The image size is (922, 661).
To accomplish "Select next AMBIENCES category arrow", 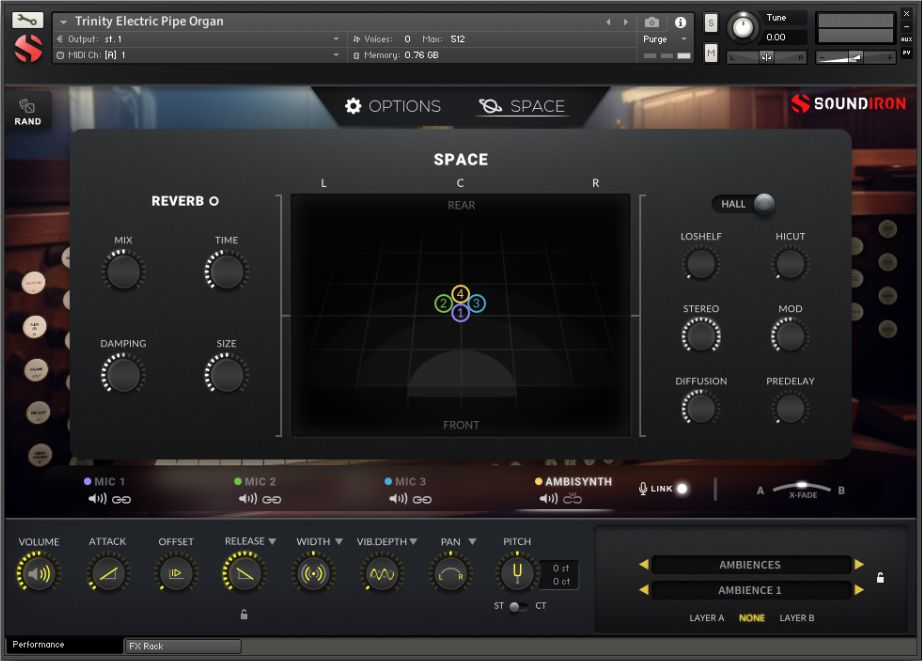I will point(859,565).
